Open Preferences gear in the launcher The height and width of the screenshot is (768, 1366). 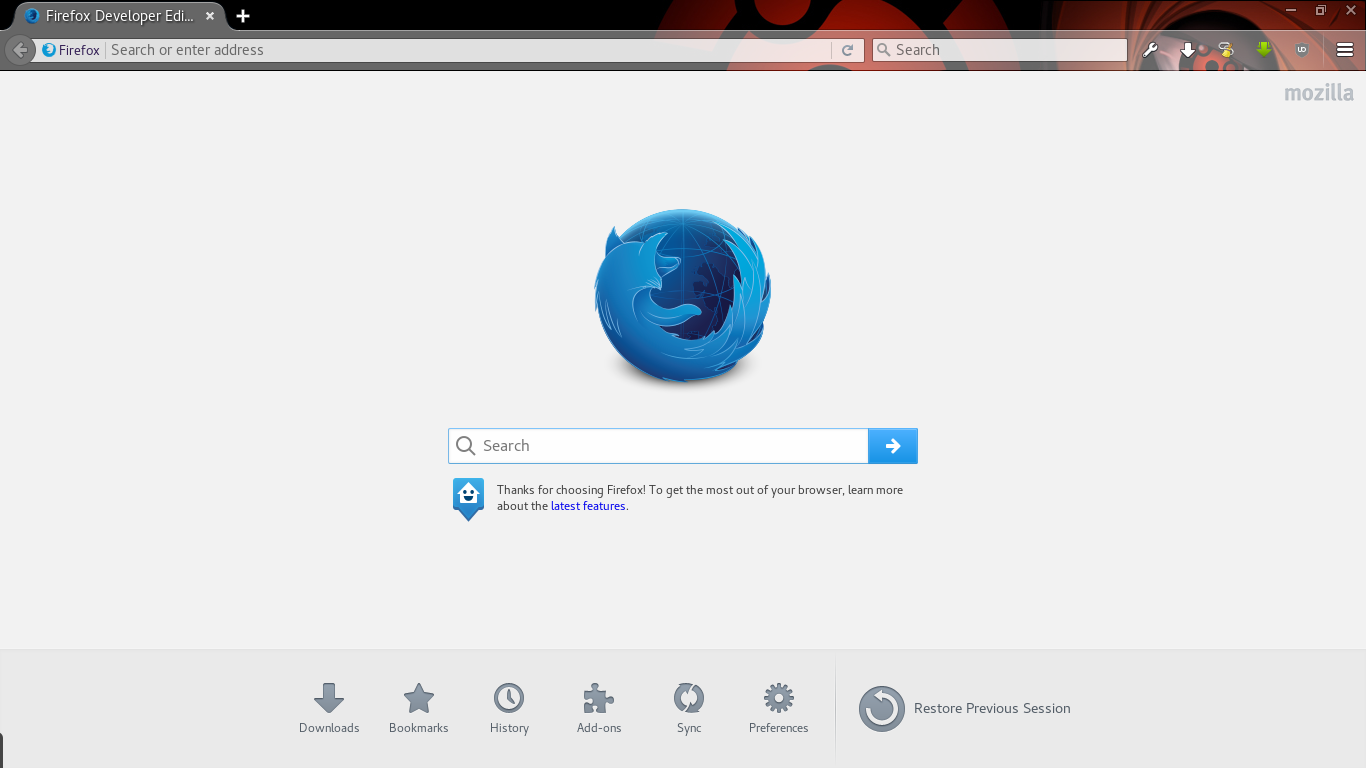779,709
